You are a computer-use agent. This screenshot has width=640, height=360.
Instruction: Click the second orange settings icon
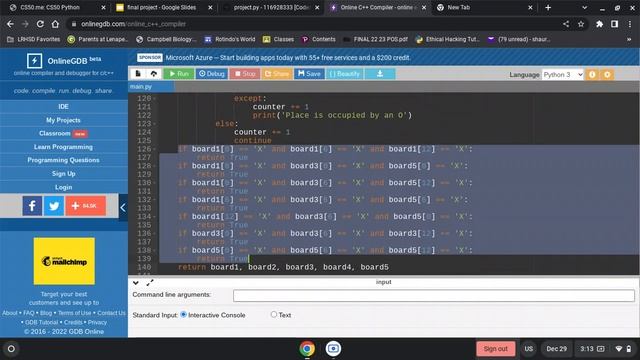tap(607, 75)
